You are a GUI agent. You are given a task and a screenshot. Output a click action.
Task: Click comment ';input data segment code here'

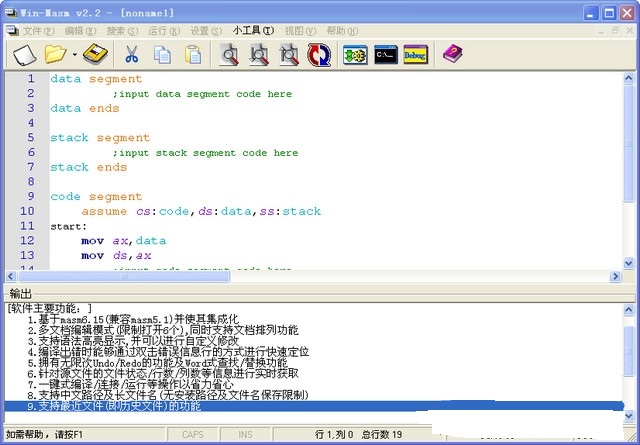click(x=202, y=94)
